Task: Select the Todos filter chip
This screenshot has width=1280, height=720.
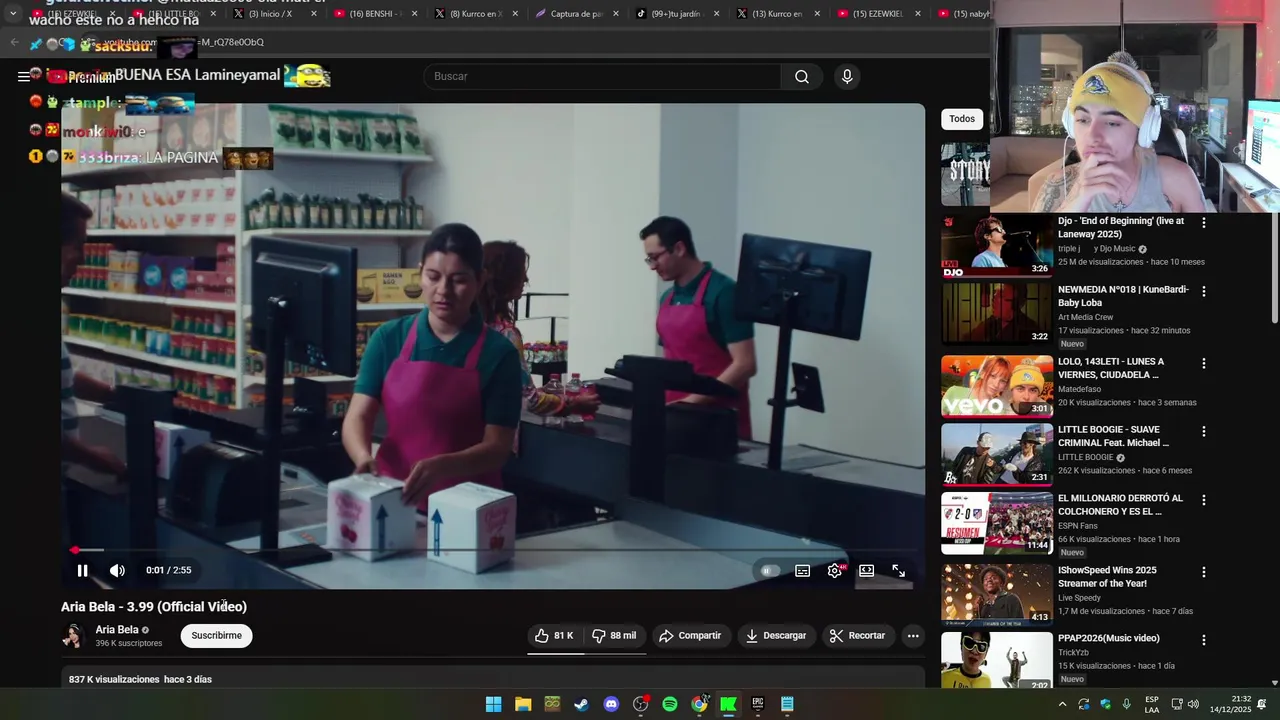Action: [x=962, y=119]
